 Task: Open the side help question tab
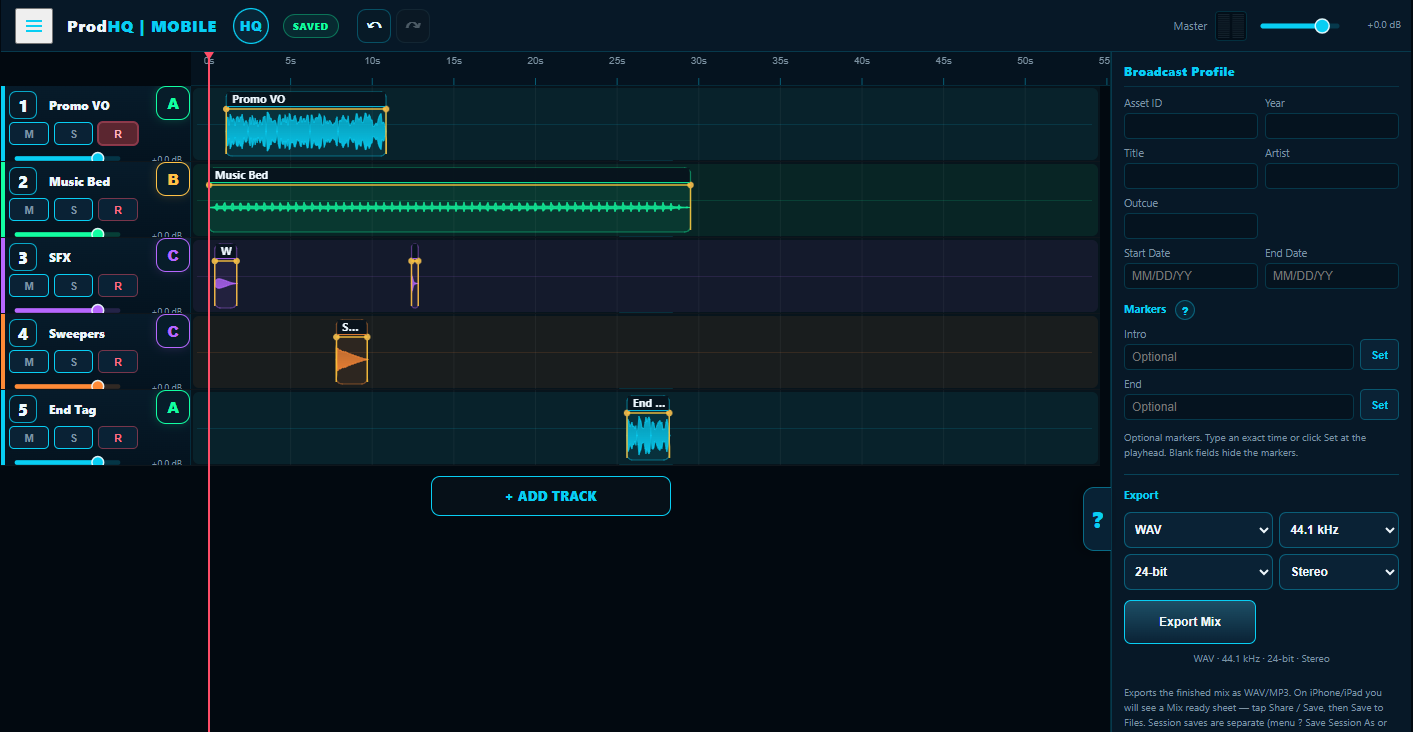[x=1097, y=519]
